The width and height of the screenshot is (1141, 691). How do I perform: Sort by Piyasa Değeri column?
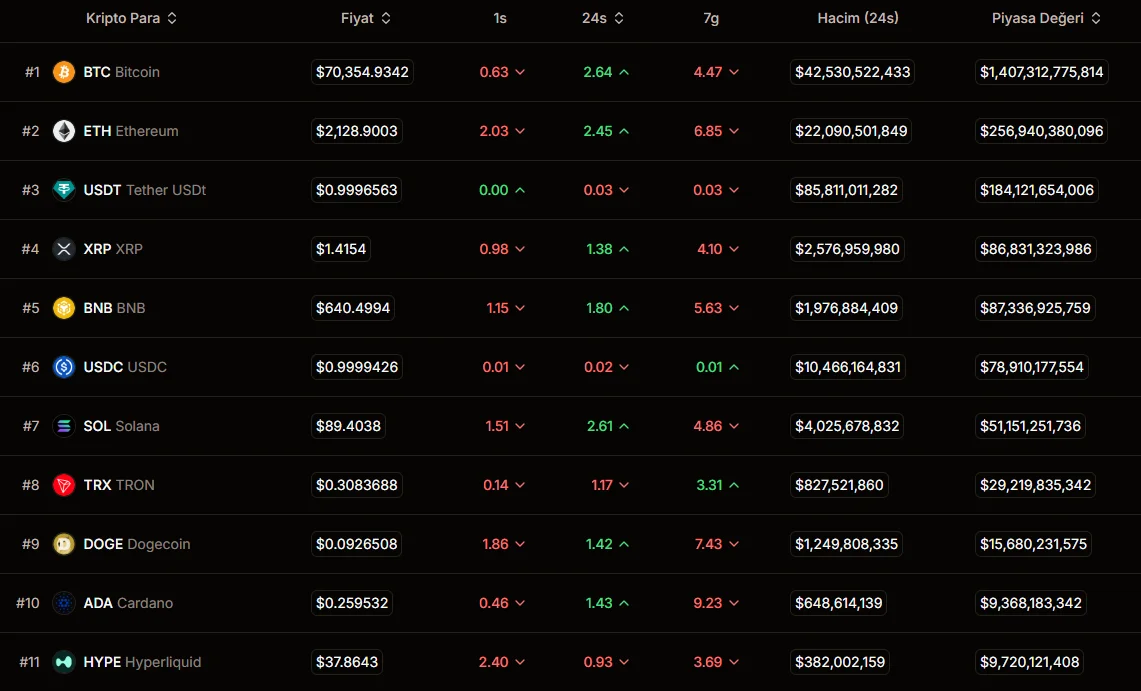pos(1046,18)
